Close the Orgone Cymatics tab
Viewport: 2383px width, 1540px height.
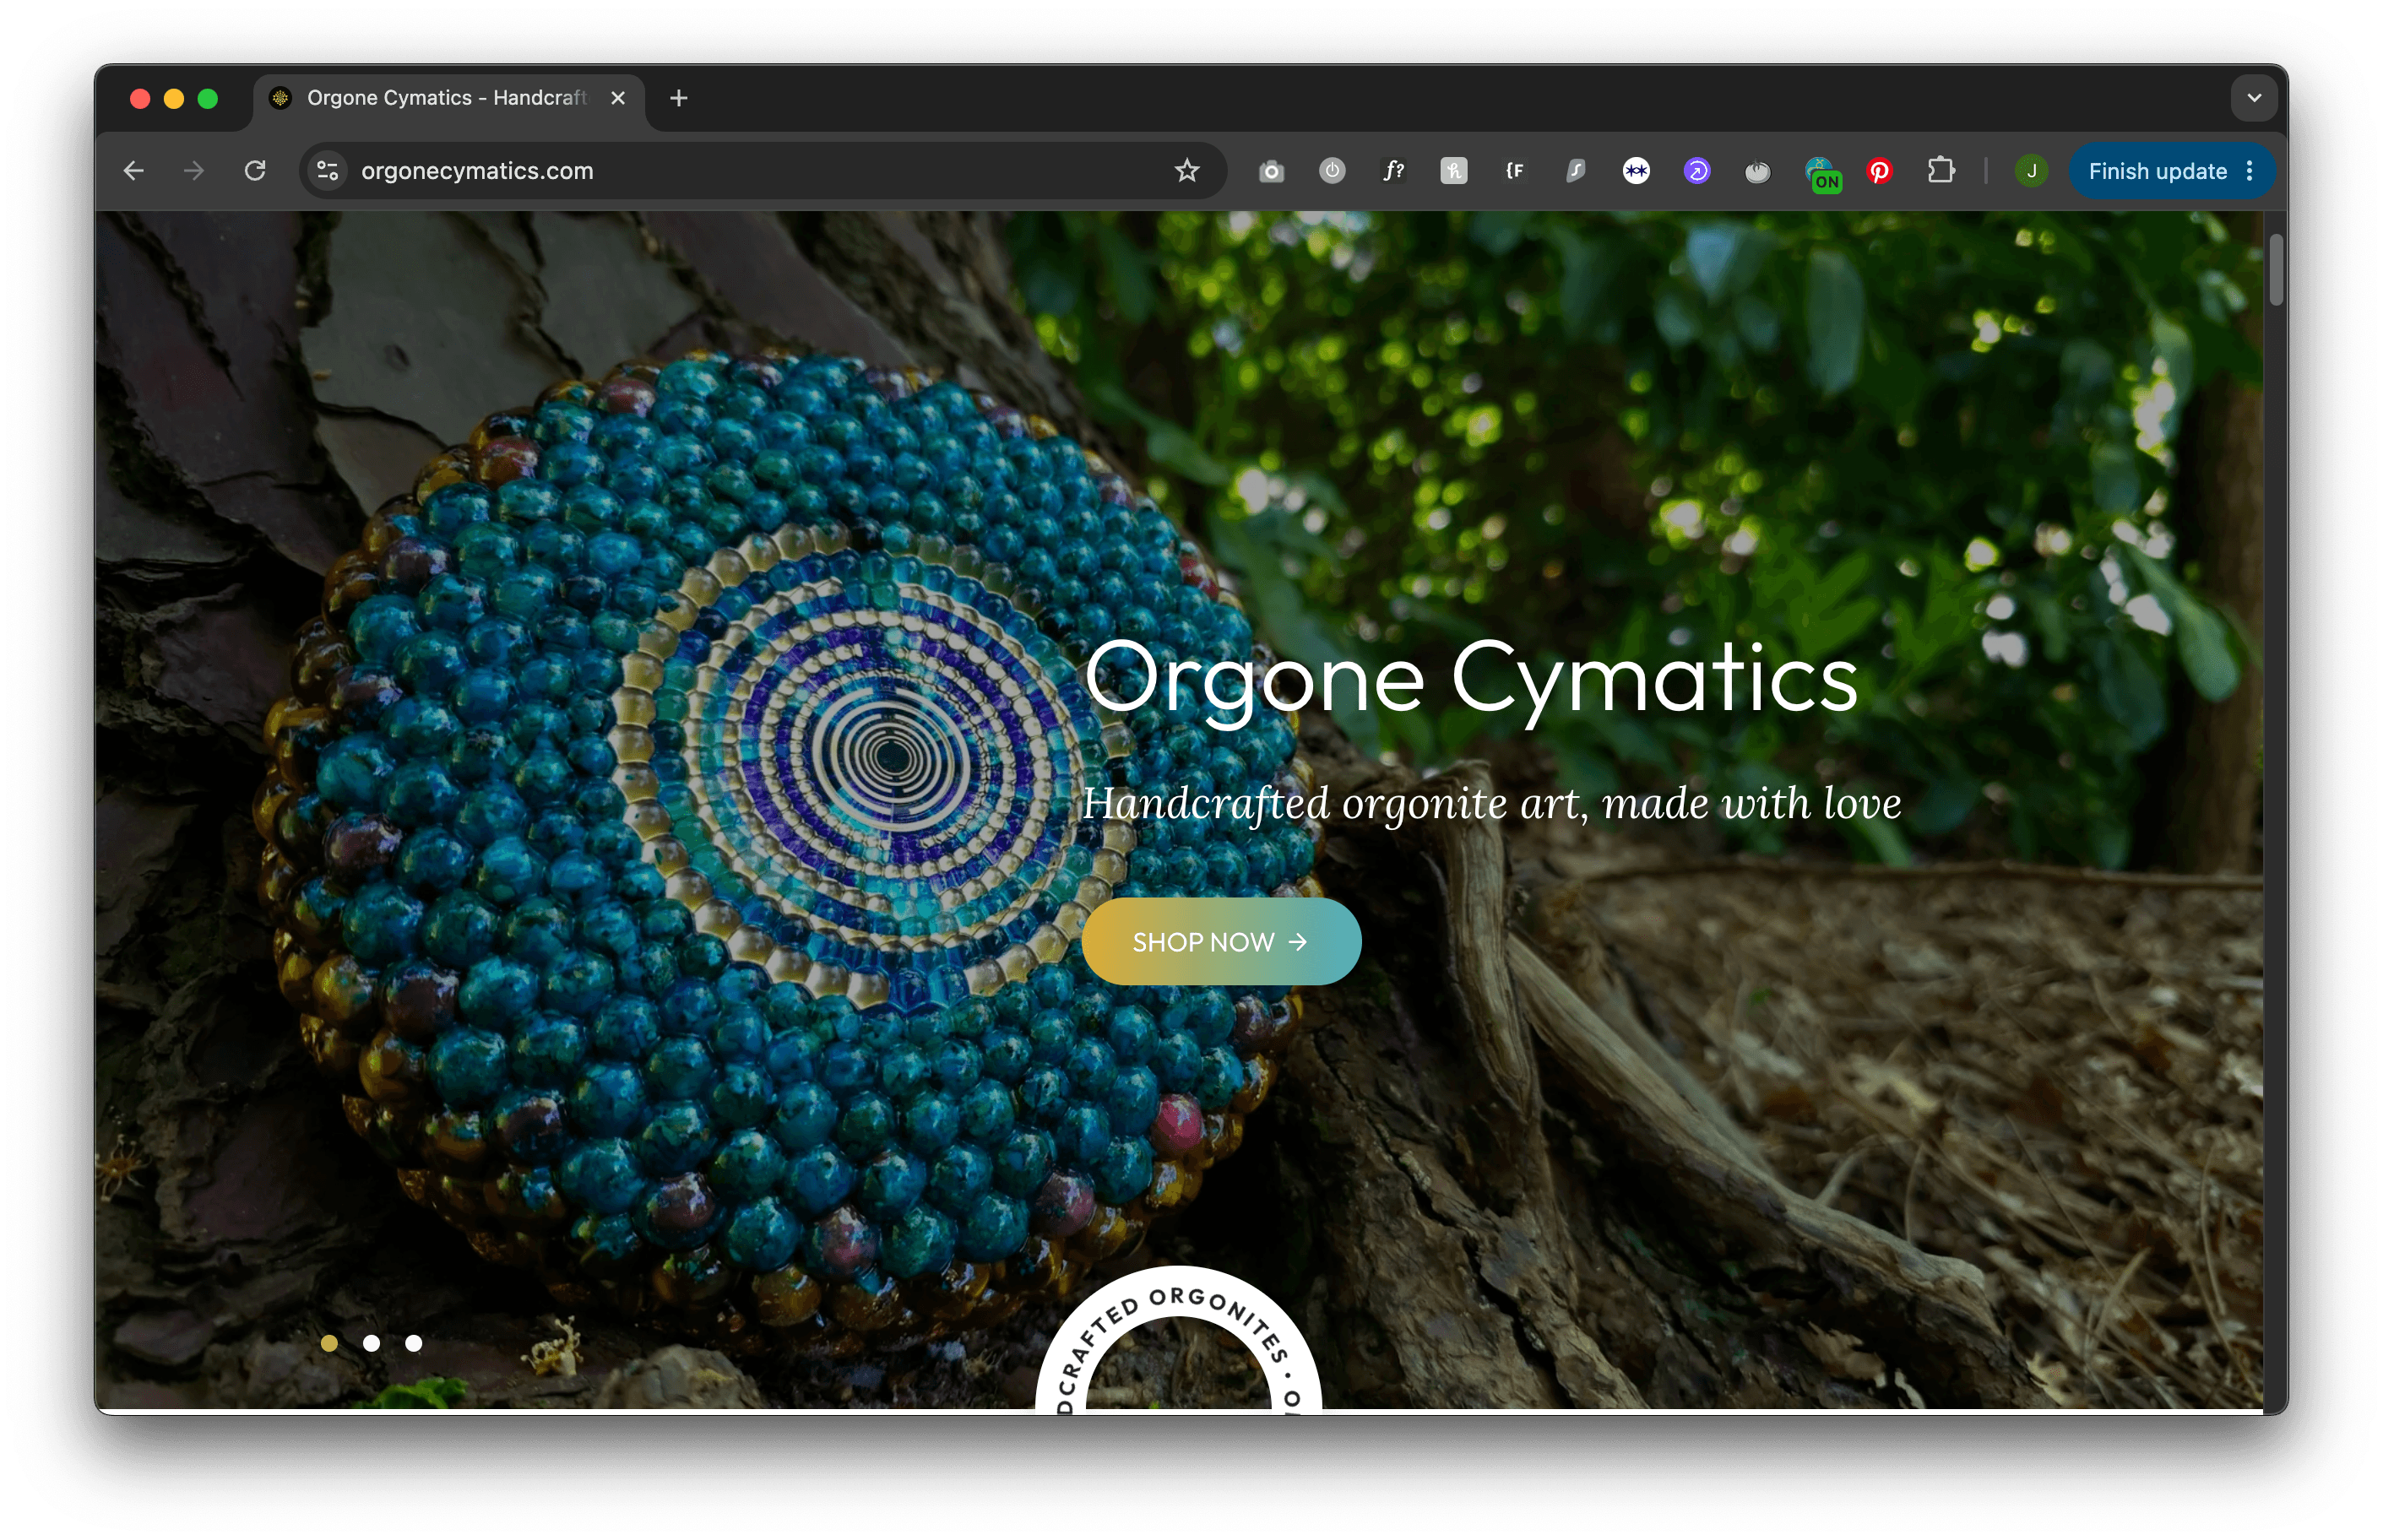click(618, 98)
